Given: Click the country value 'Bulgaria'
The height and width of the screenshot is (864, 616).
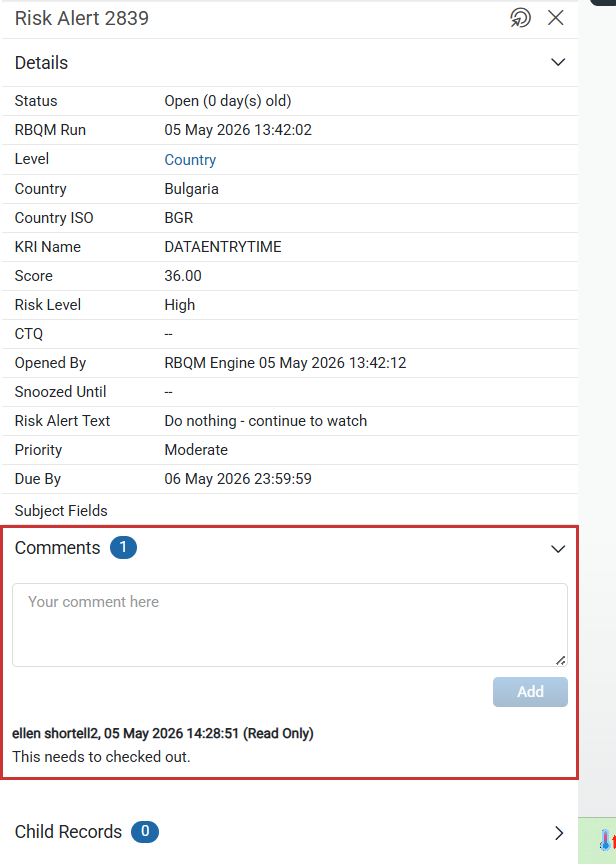Looking at the screenshot, I should 191,189.
